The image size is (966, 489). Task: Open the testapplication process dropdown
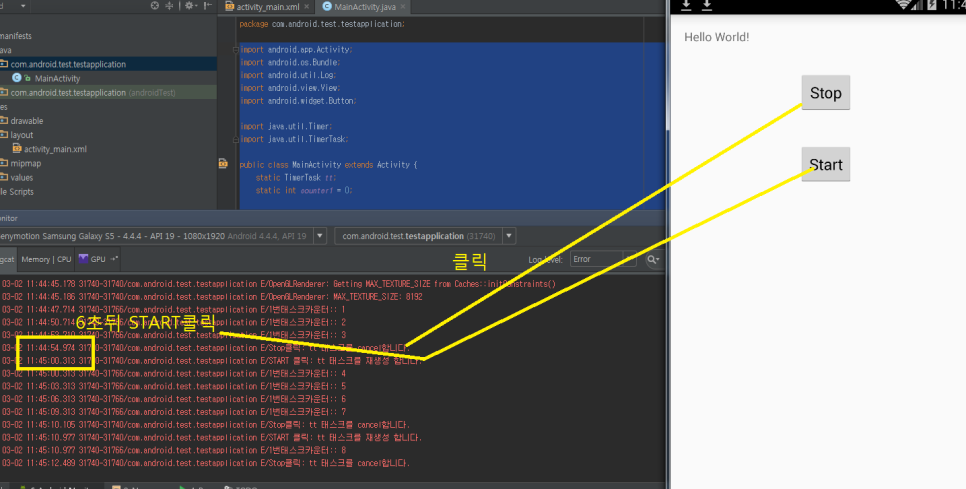509,236
